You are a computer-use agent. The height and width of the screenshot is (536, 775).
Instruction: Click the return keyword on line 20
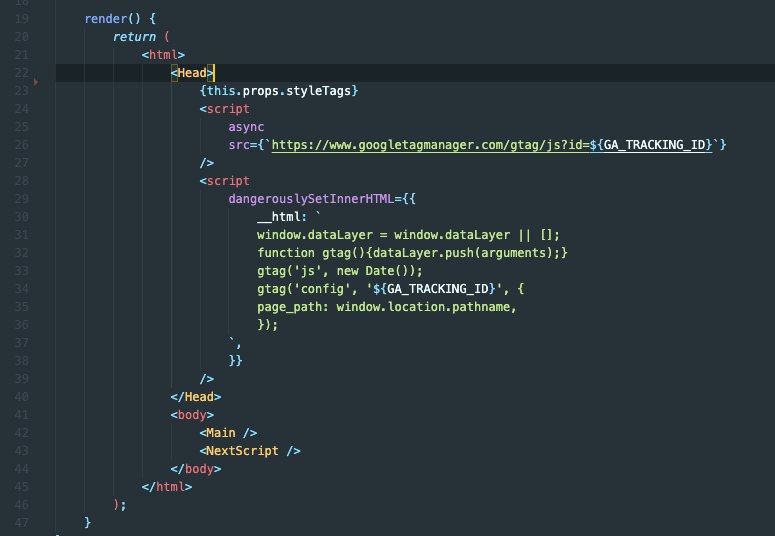point(134,37)
